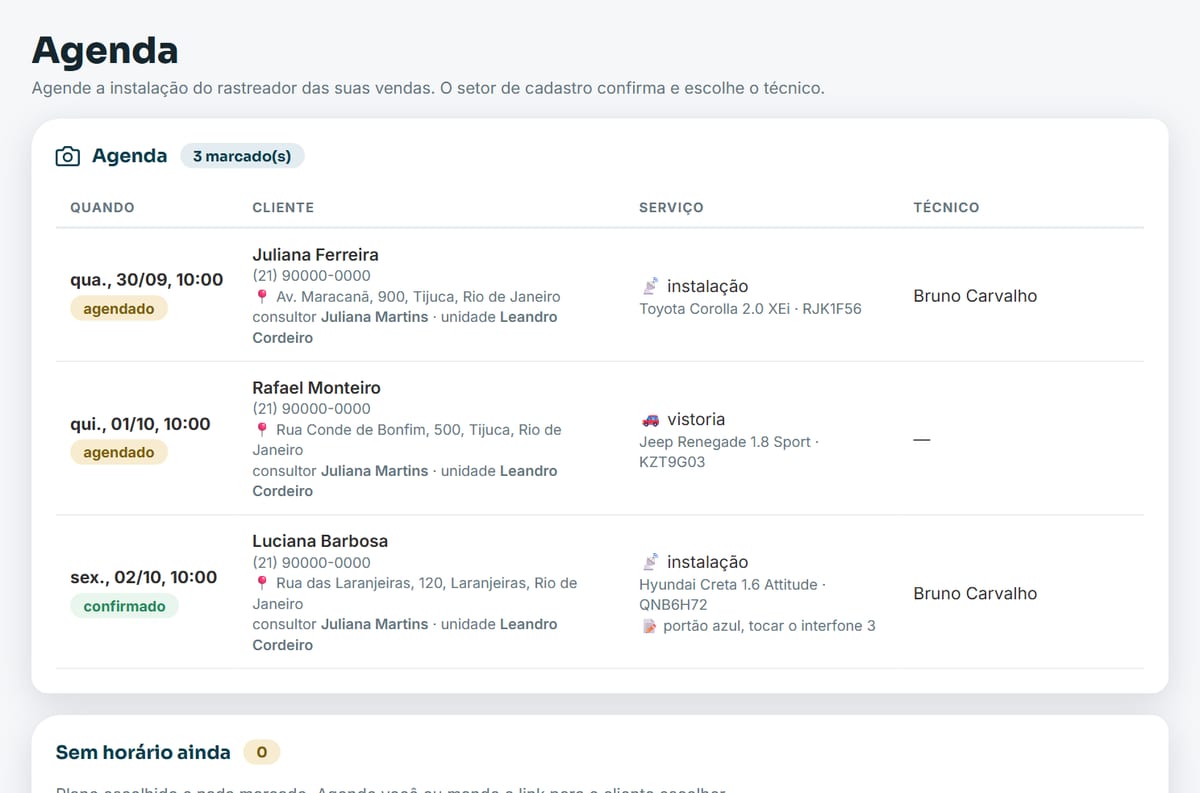The height and width of the screenshot is (793, 1200).
Task: Click 'vistoria' label in Rafael Monteiro row
Action: tap(696, 420)
